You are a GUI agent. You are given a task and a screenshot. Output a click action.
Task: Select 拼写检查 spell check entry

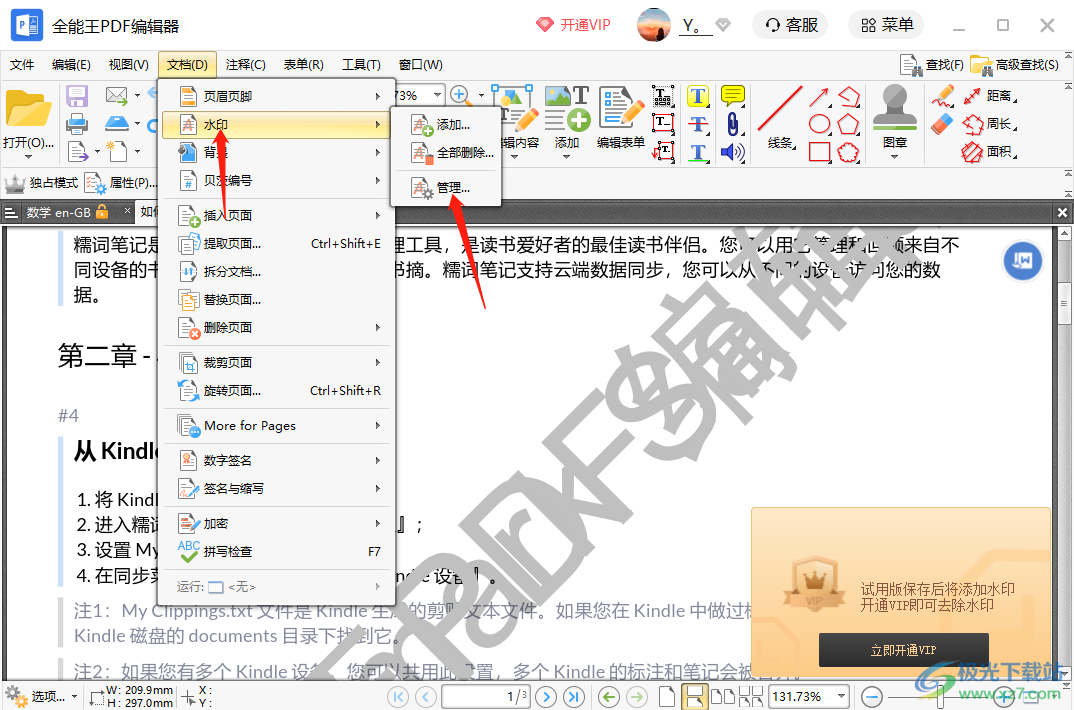[276, 551]
